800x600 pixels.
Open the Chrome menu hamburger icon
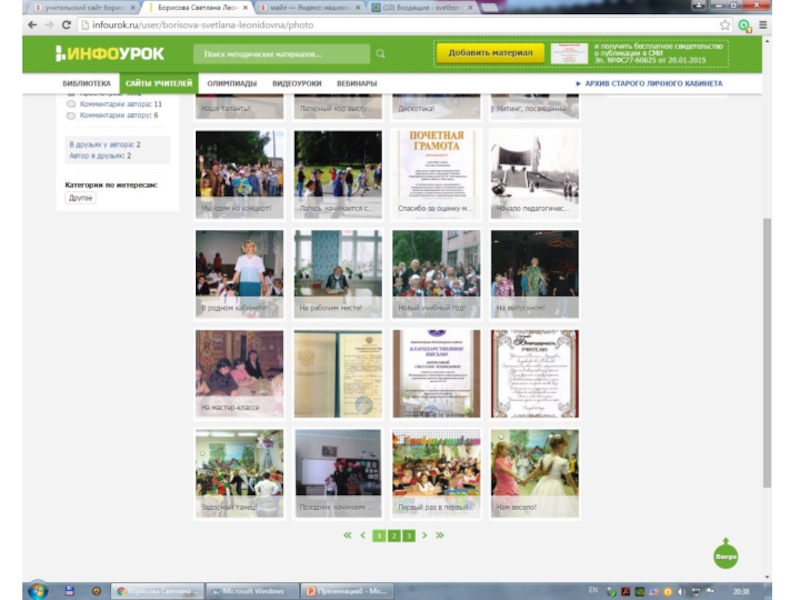(x=763, y=25)
